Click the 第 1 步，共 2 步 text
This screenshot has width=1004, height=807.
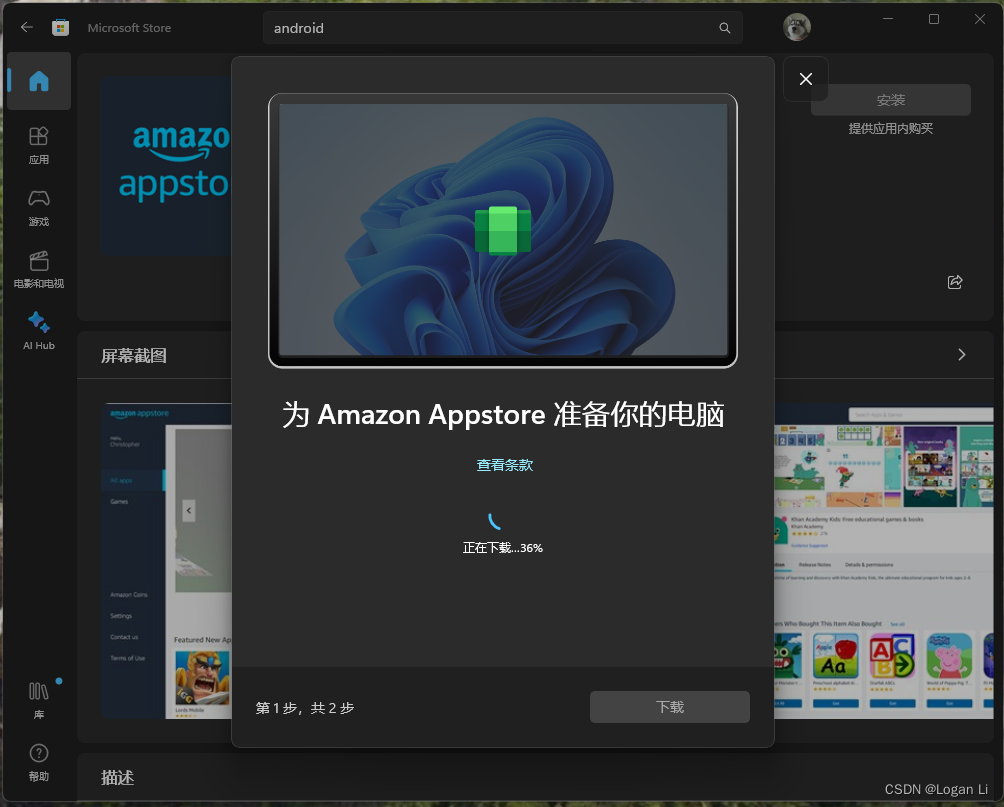coord(305,708)
